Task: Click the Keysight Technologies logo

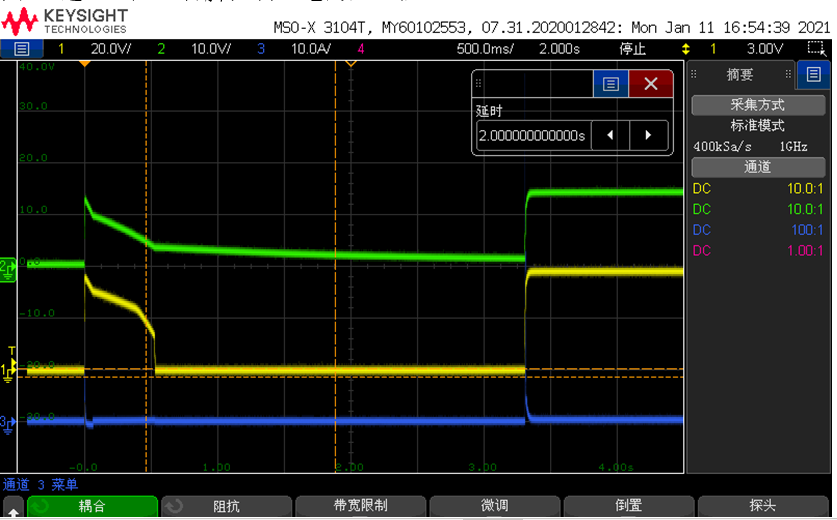Action: 64,21
